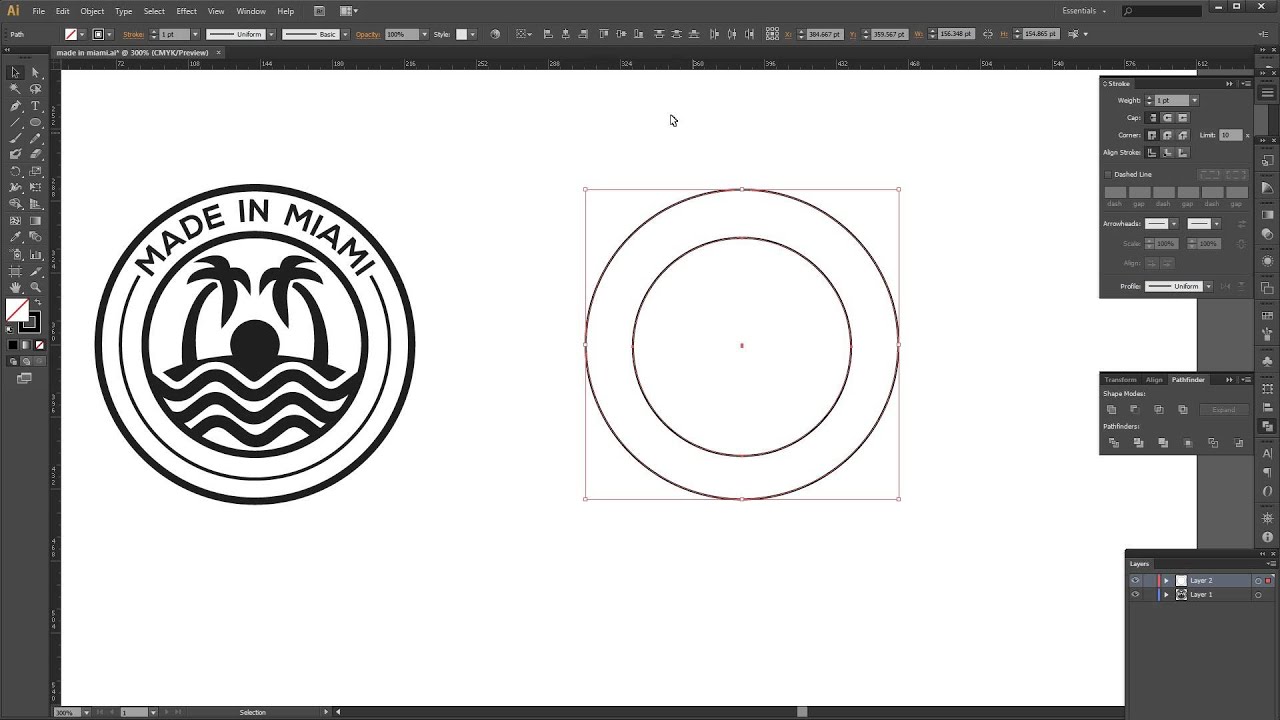The height and width of the screenshot is (720, 1280).
Task: Click the target circle for Layer 2
Action: click(1258, 580)
